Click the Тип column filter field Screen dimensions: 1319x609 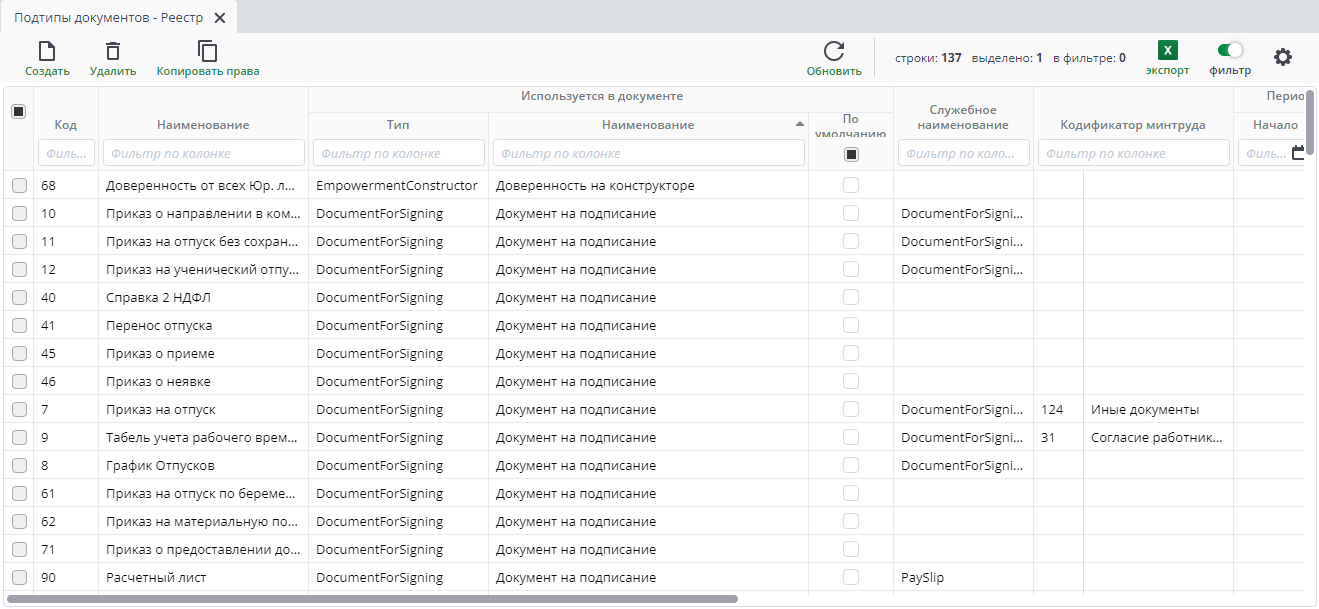398,153
